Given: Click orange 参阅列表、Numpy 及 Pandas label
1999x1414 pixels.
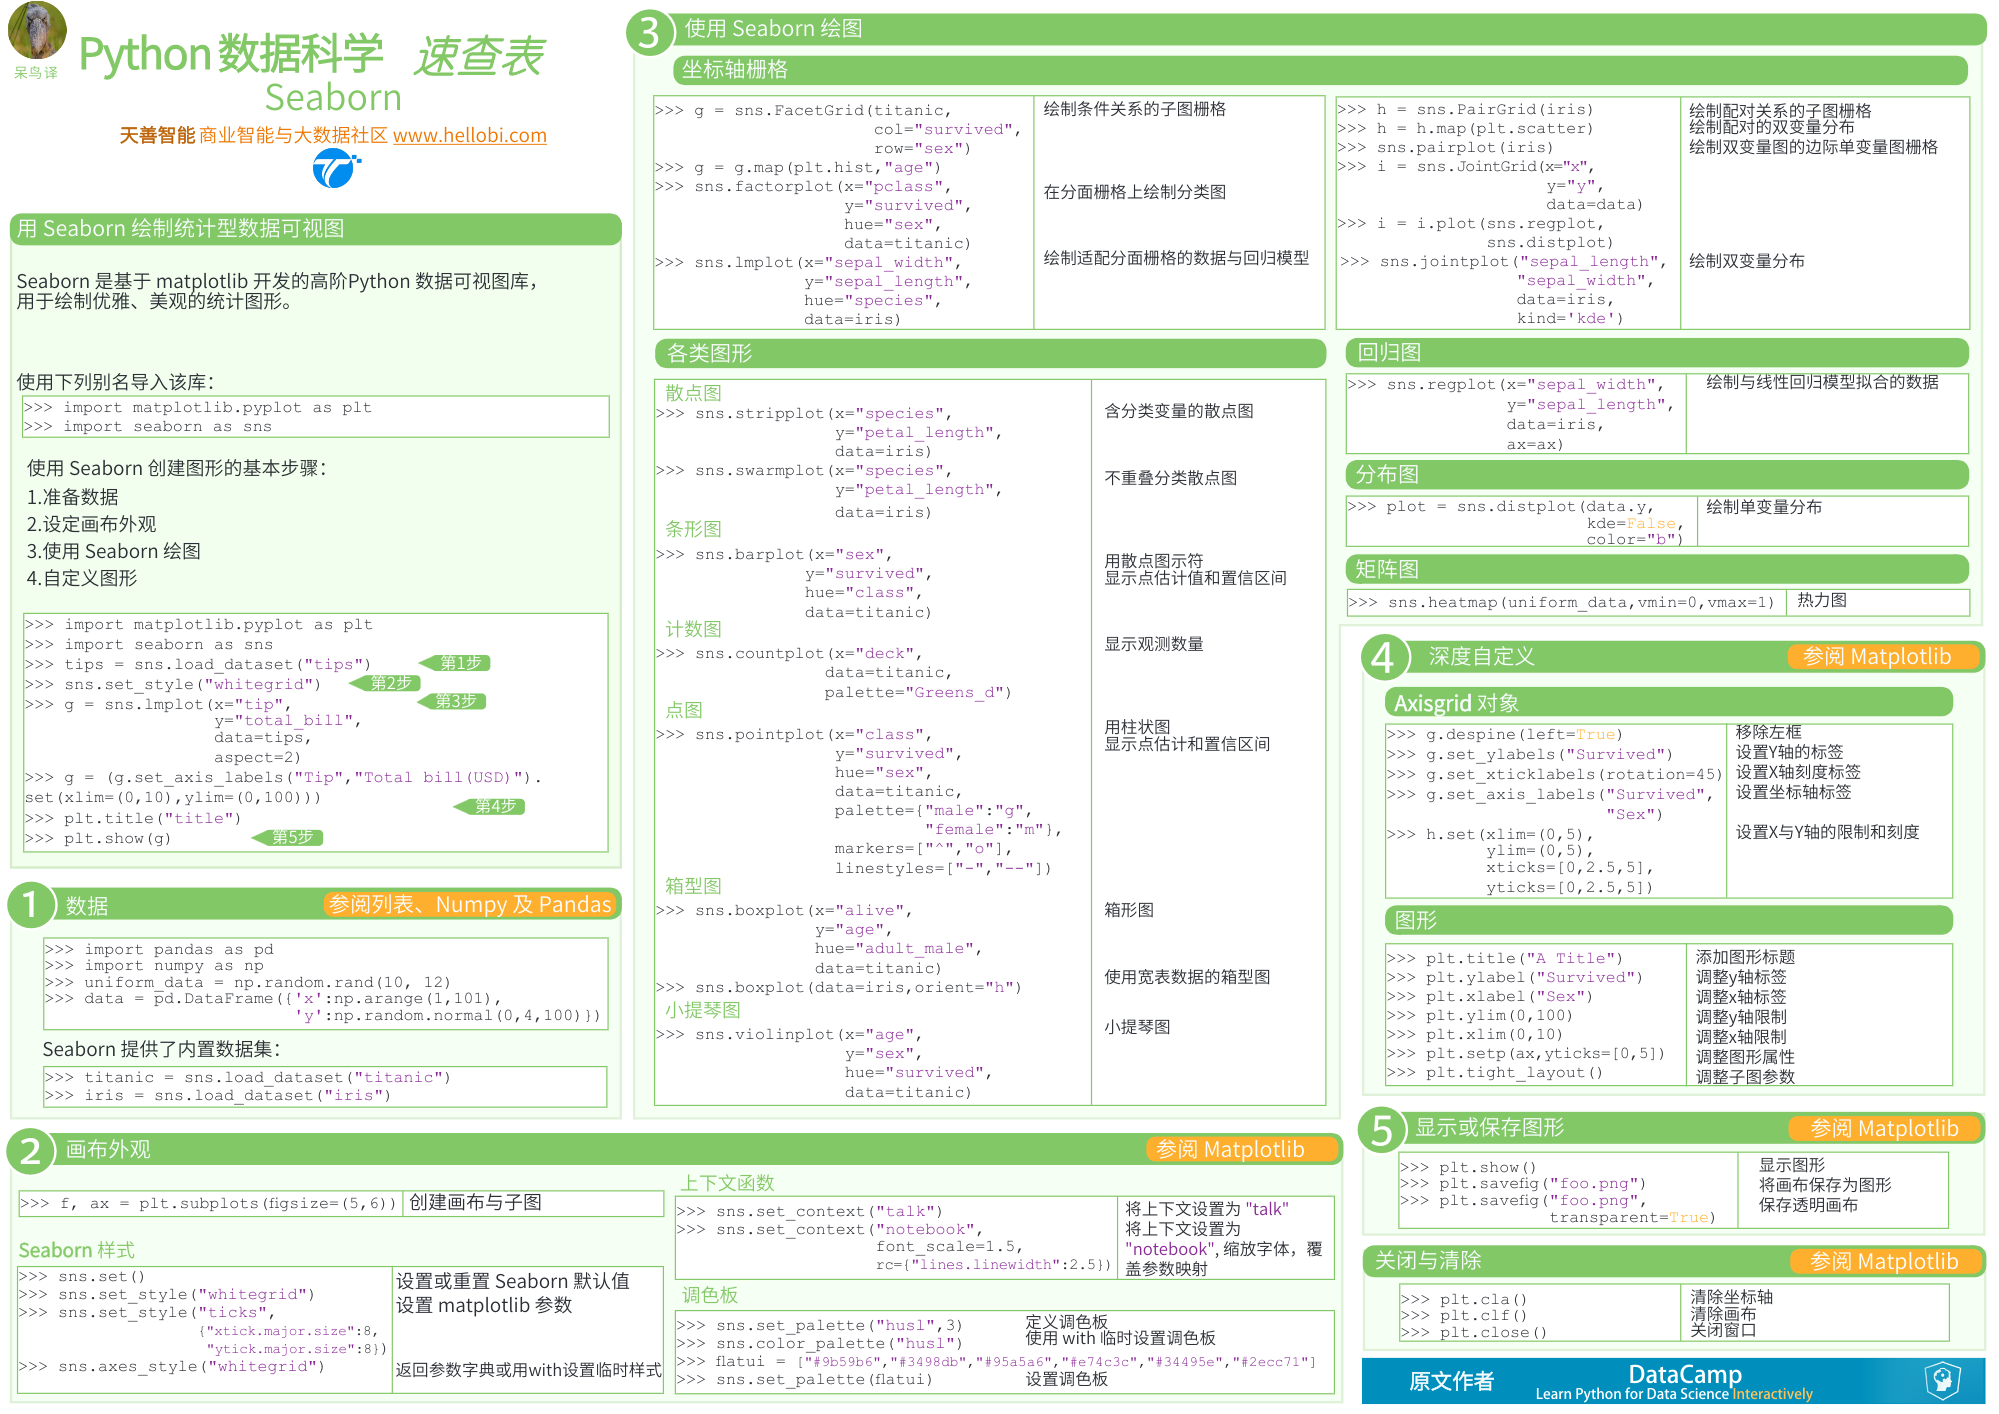Looking at the screenshot, I should (470, 905).
